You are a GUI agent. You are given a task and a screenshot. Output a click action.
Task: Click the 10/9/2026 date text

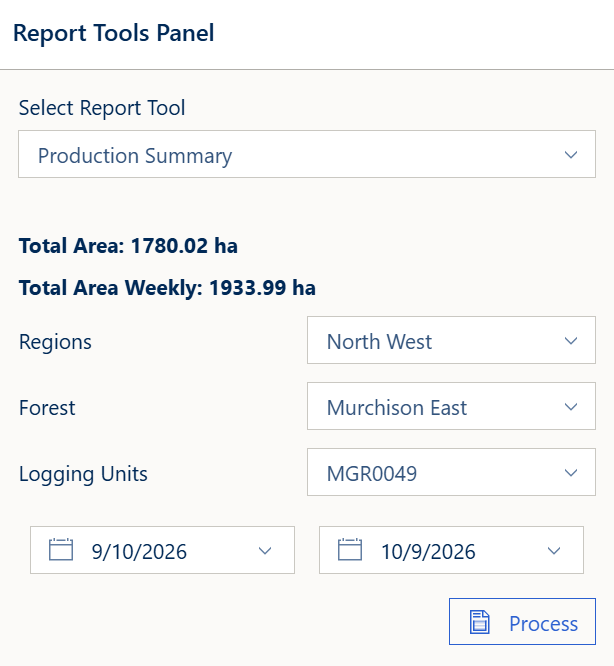428,552
